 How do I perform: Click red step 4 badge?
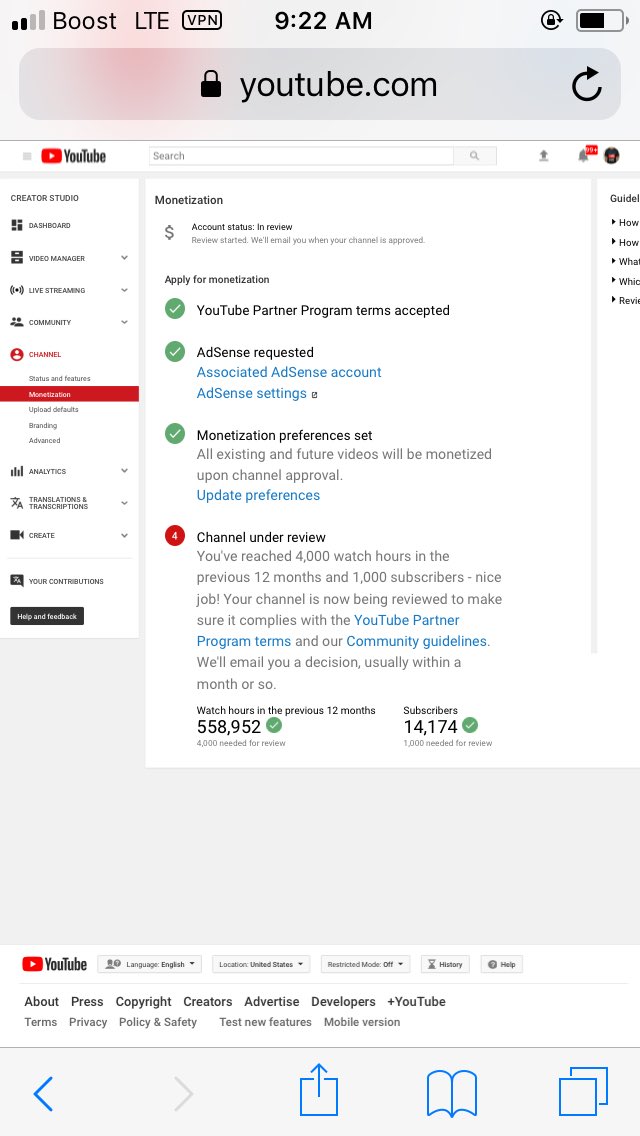pyautogui.click(x=175, y=536)
